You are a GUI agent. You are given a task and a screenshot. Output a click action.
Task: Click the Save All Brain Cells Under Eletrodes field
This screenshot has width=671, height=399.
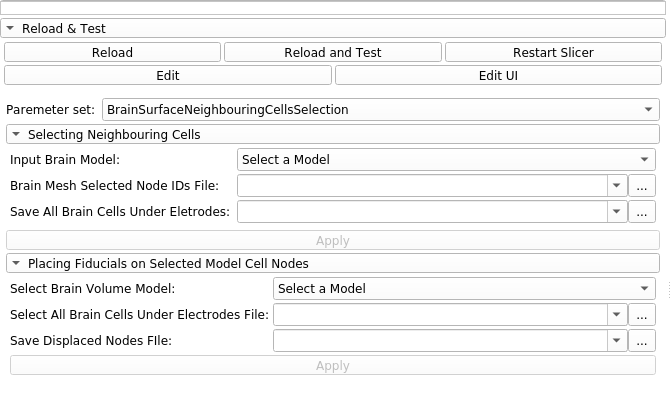[422, 211]
